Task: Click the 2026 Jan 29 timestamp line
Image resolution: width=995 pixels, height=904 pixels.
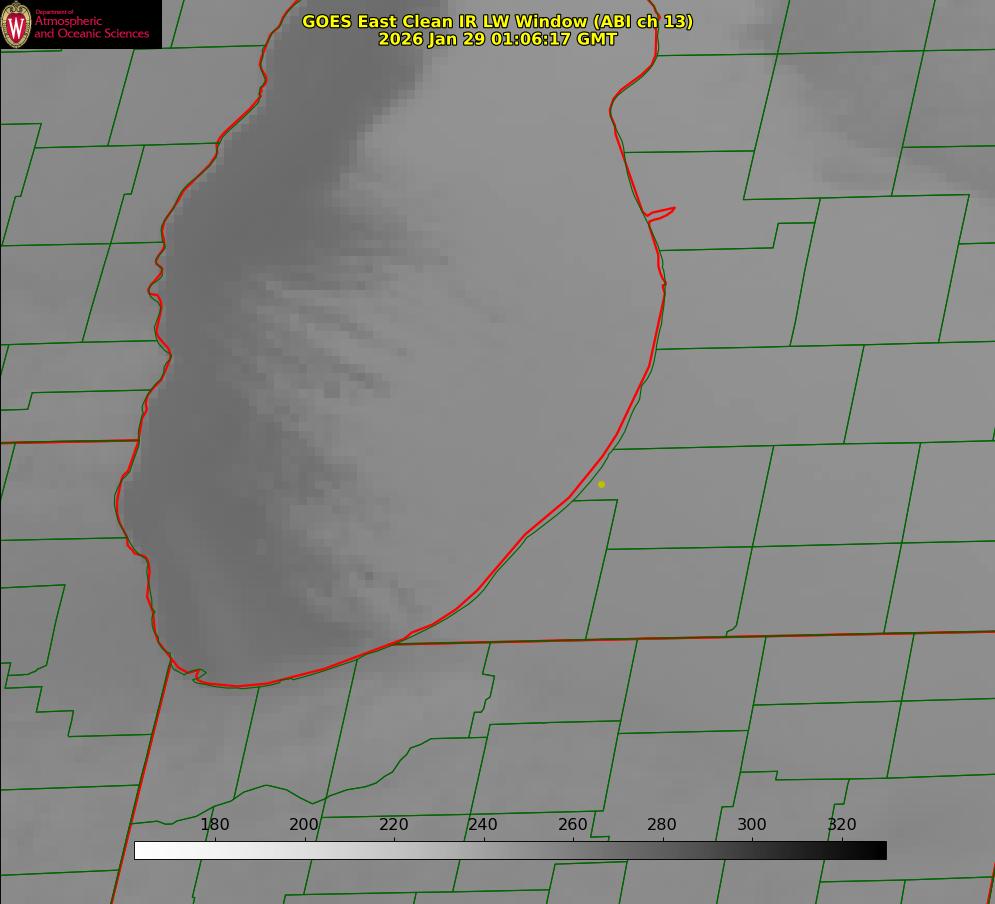Action: coord(497,39)
